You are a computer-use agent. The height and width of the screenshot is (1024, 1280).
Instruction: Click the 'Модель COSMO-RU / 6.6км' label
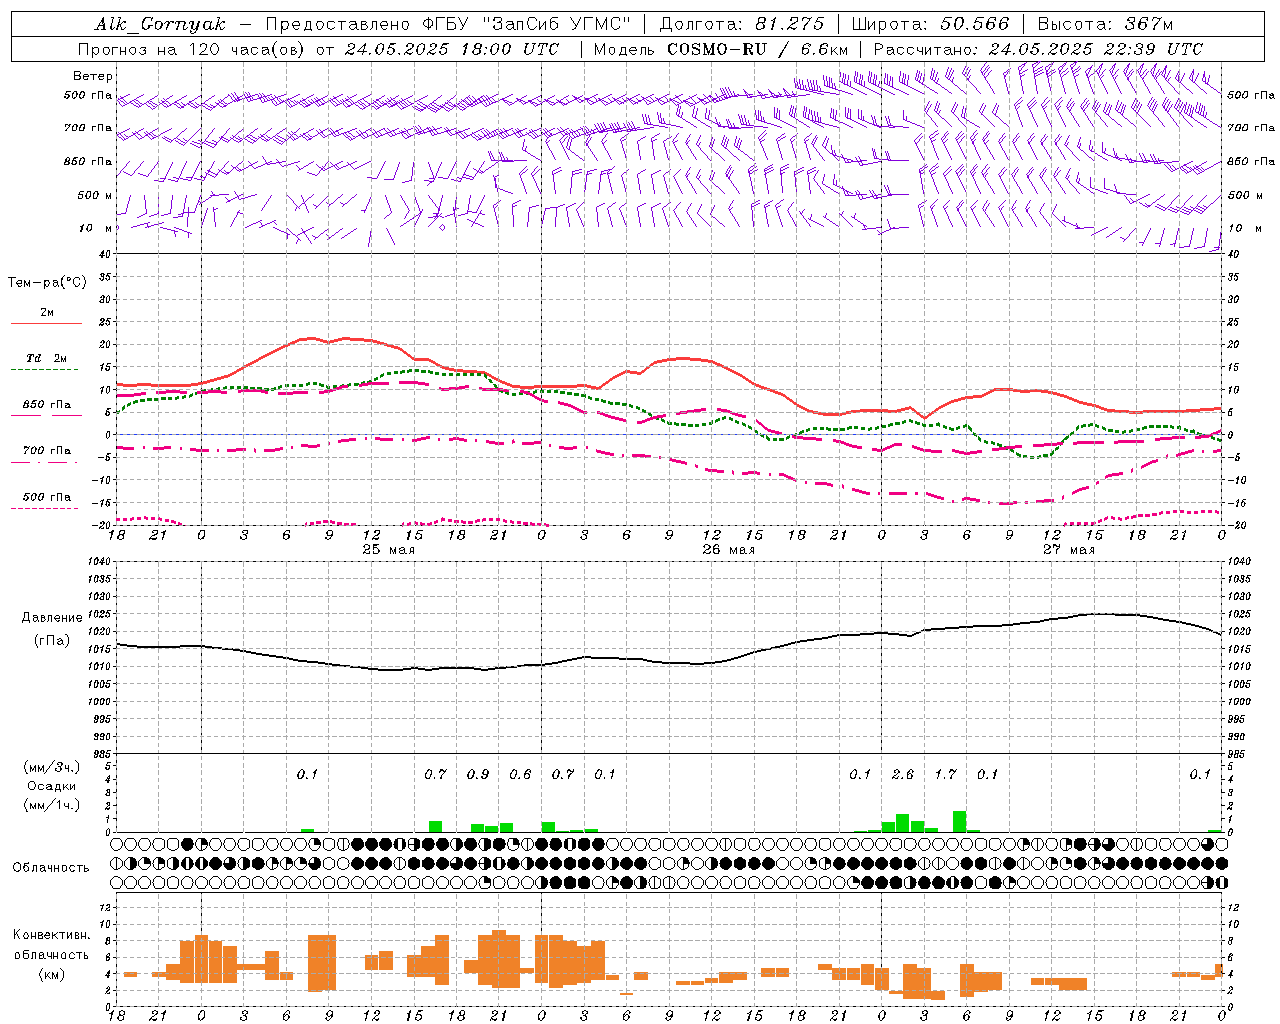click(x=720, y=49)
